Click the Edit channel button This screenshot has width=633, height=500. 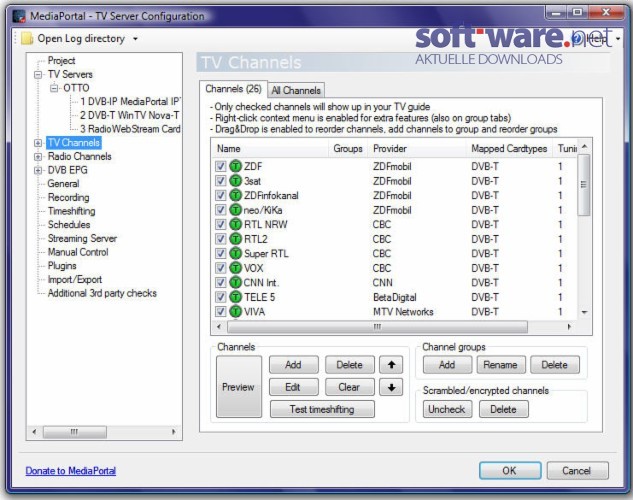293,387
